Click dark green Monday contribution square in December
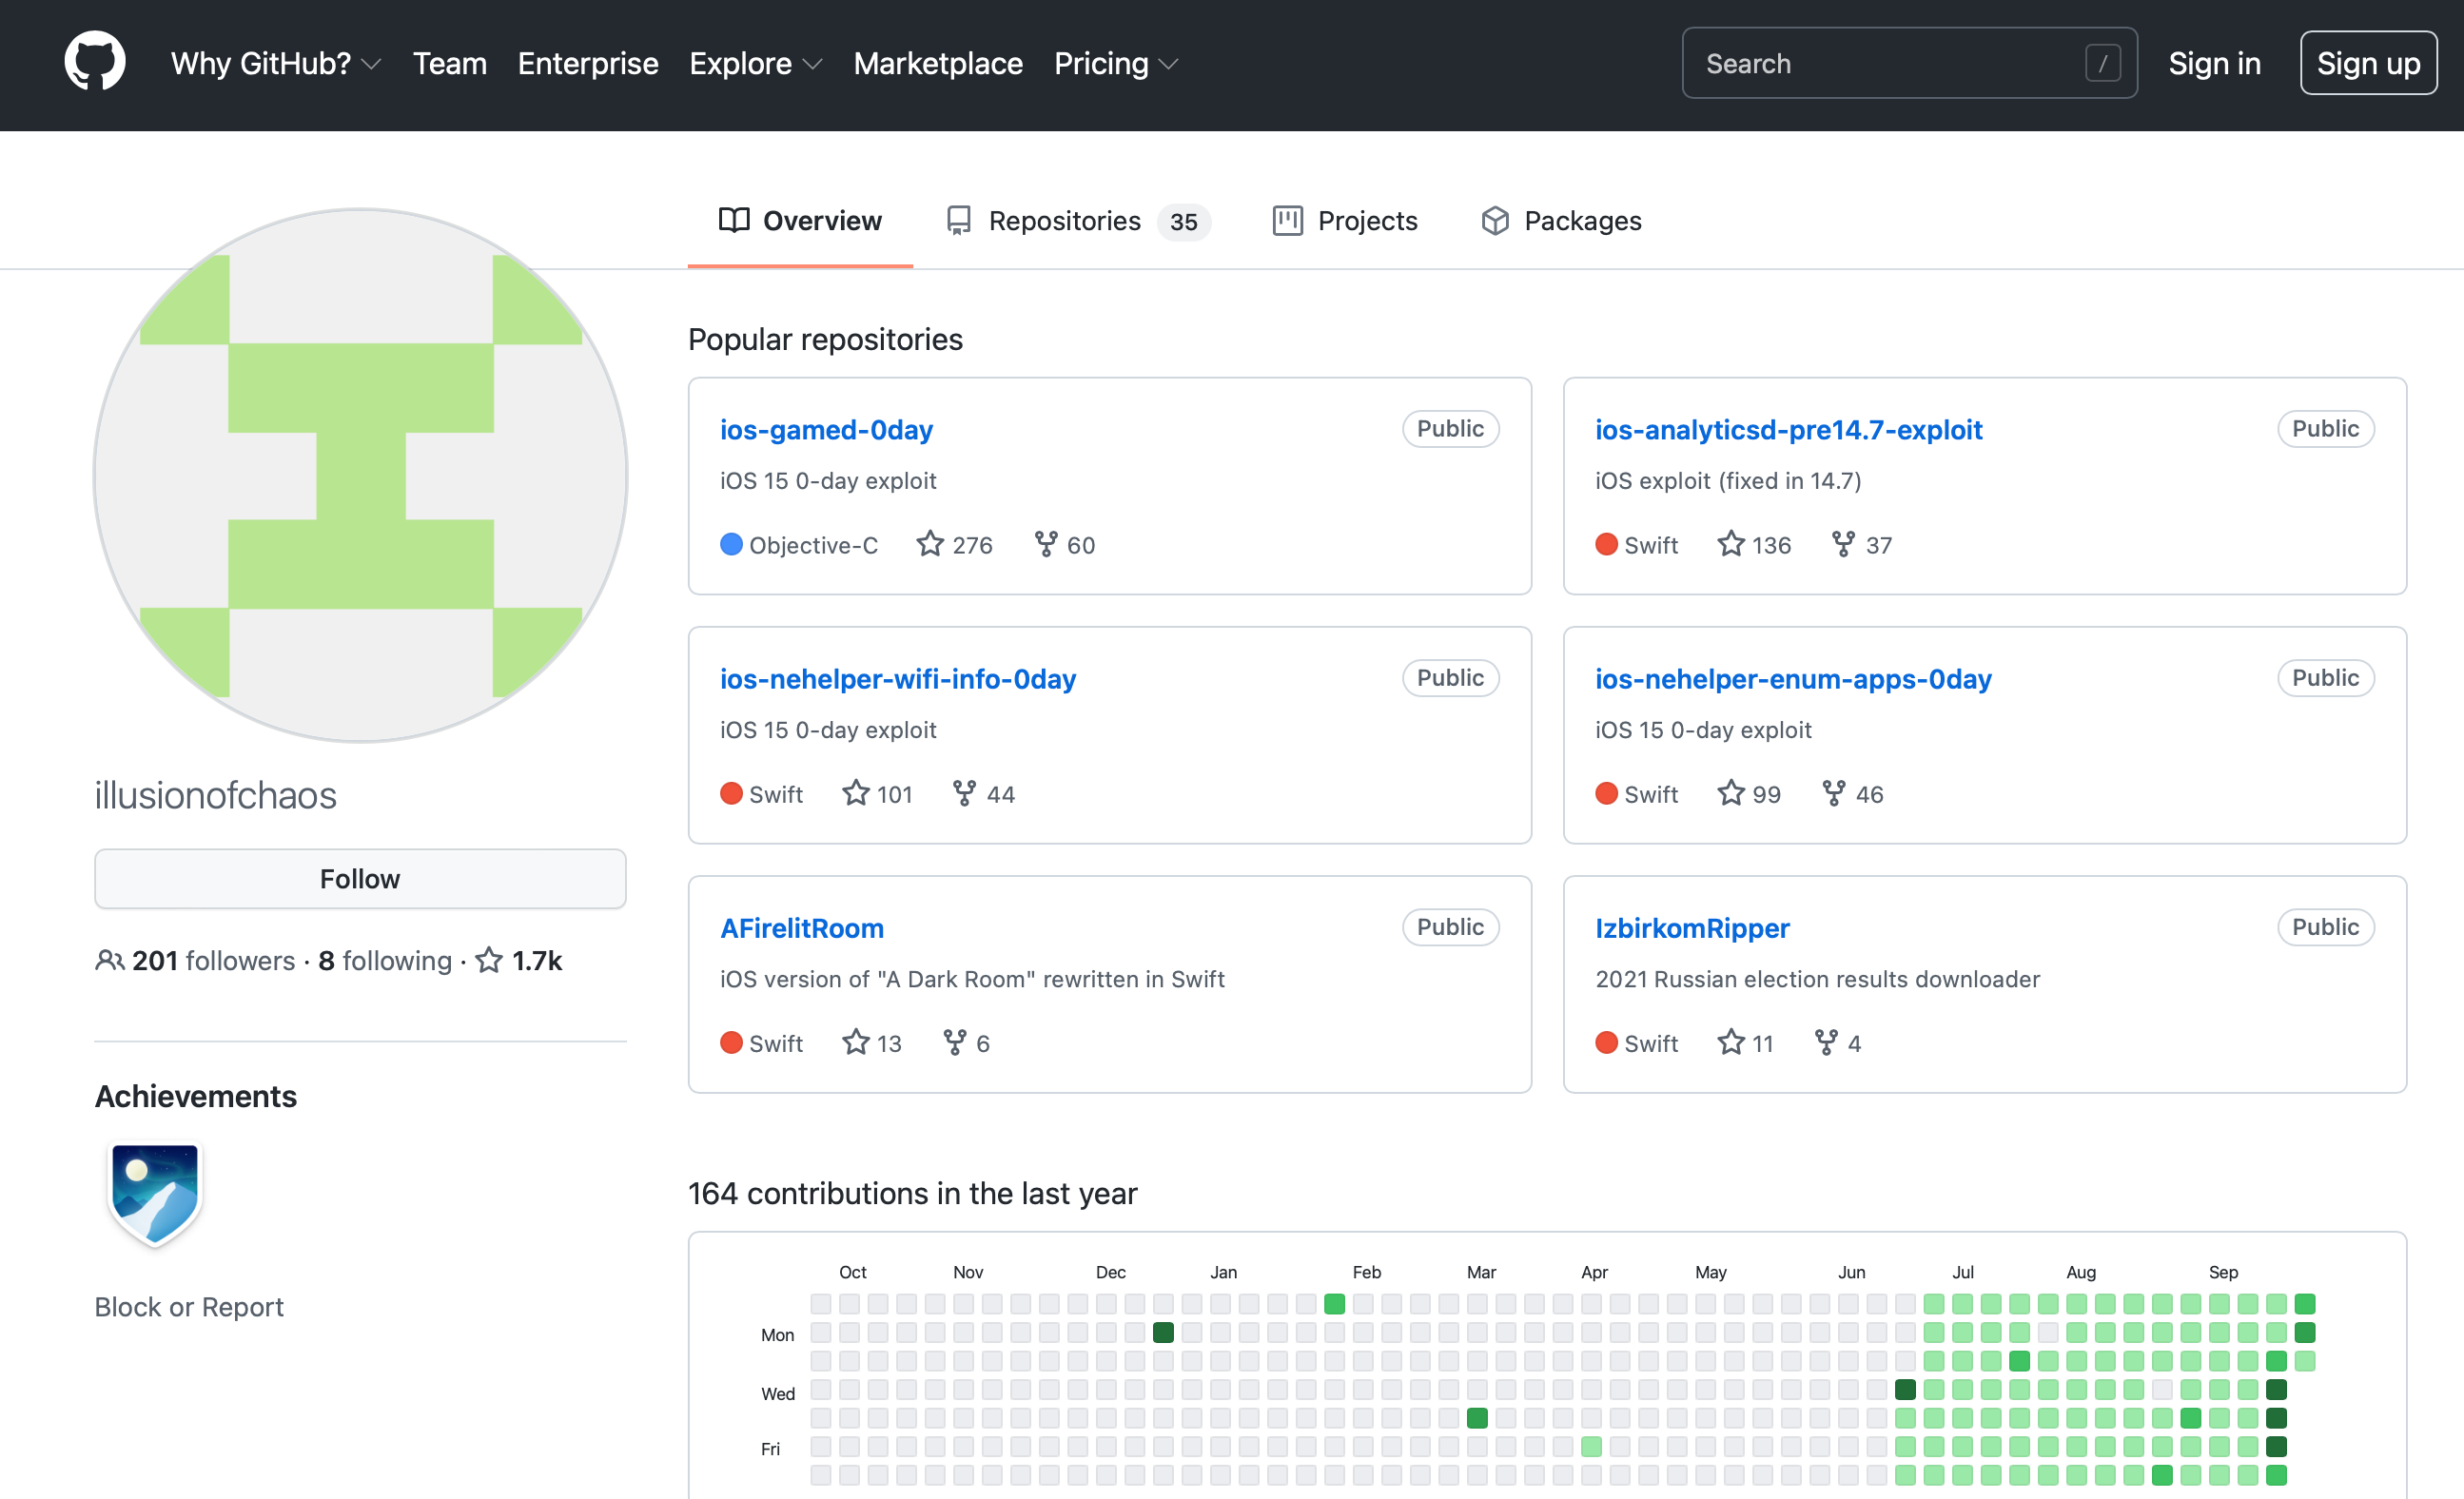Viewport: 2464px width, 1499px height. coord(1162,1332)
